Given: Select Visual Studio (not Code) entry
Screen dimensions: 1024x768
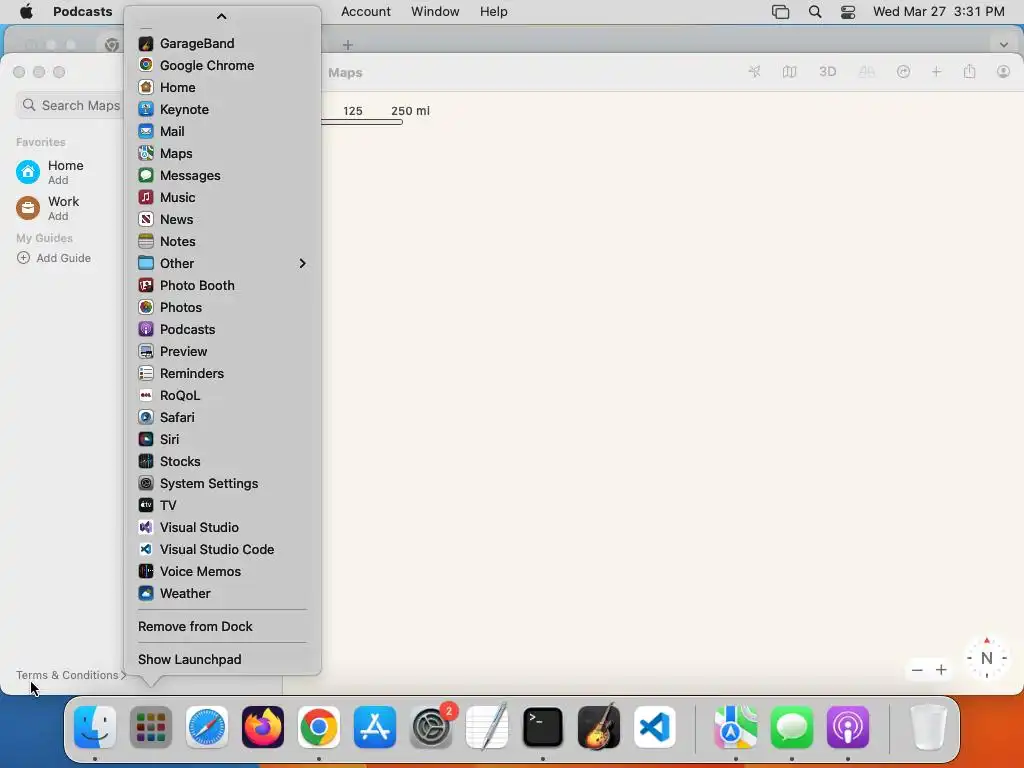Looking at the screenshot, I should 222,527.
